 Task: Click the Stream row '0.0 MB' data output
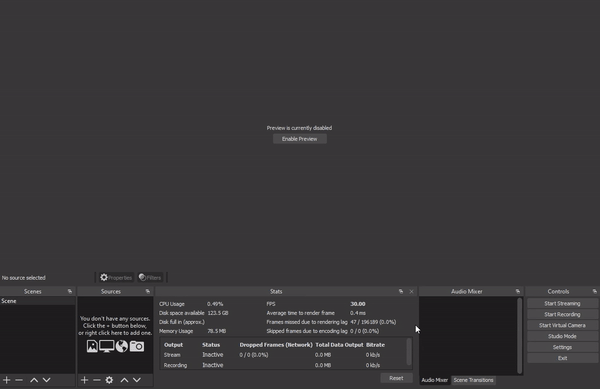(x=323, y=355)
